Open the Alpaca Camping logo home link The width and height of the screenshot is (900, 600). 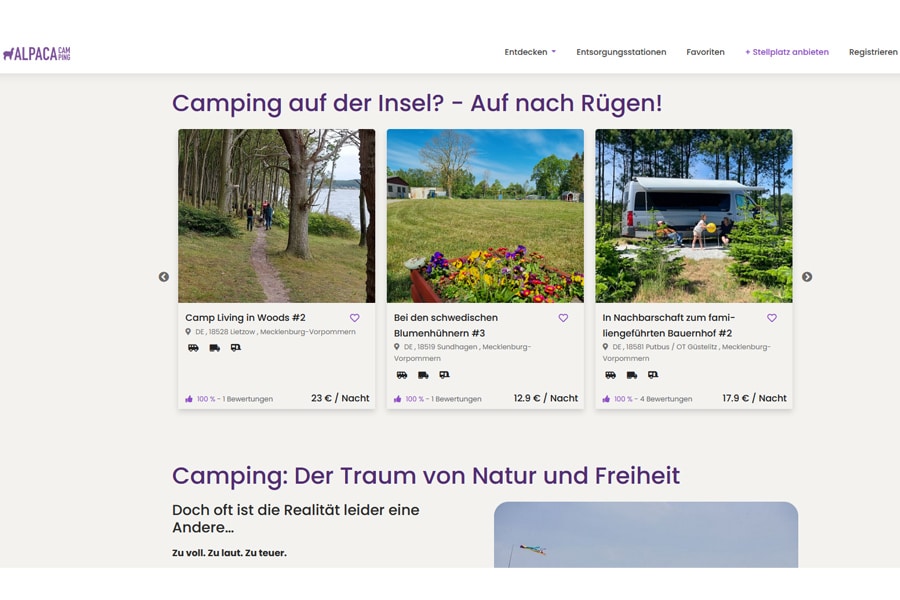37,53
